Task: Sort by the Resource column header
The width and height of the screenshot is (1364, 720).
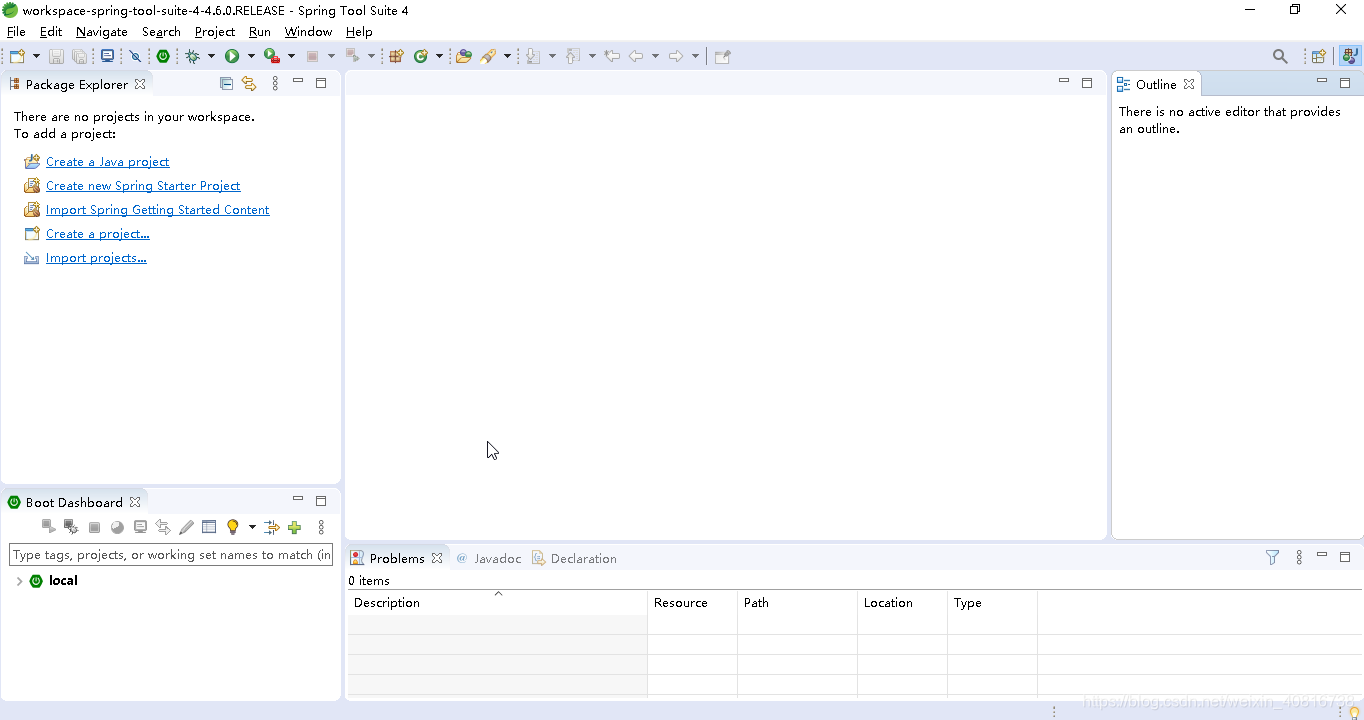Action: [x=692, y=603]
